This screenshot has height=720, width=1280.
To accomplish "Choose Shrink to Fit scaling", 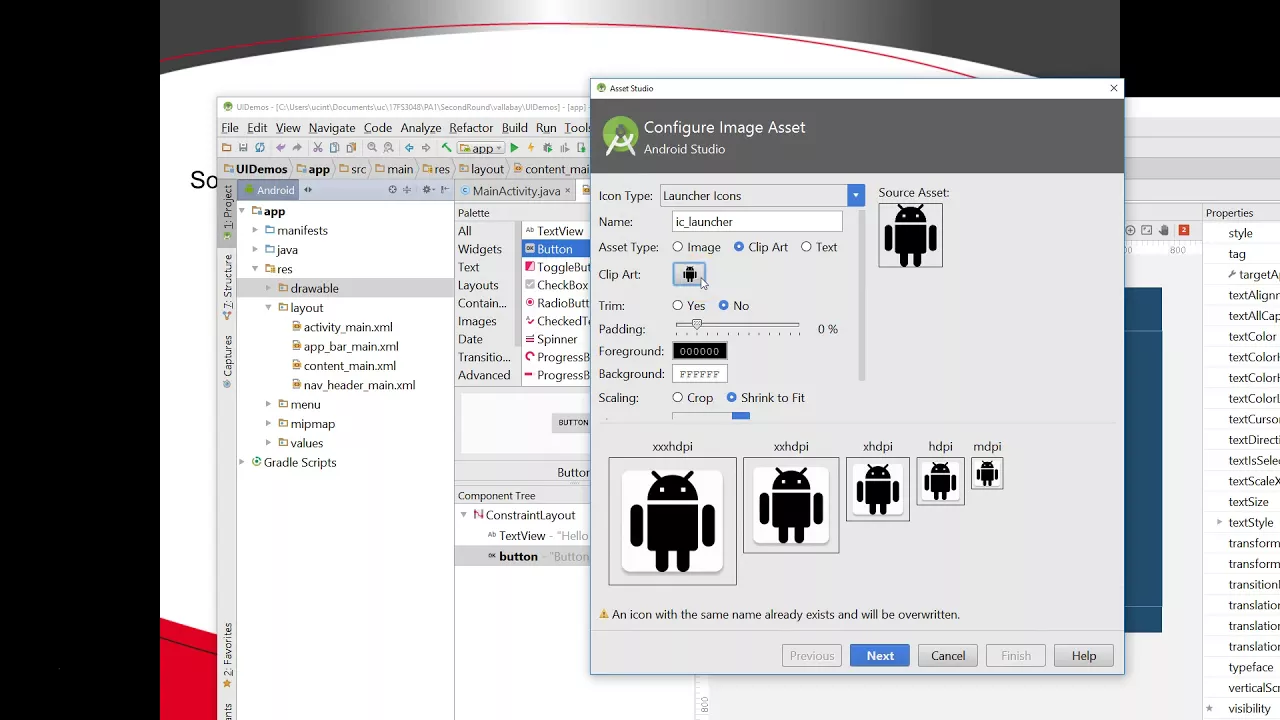I will pyautogui.click(x=766, y=398).
